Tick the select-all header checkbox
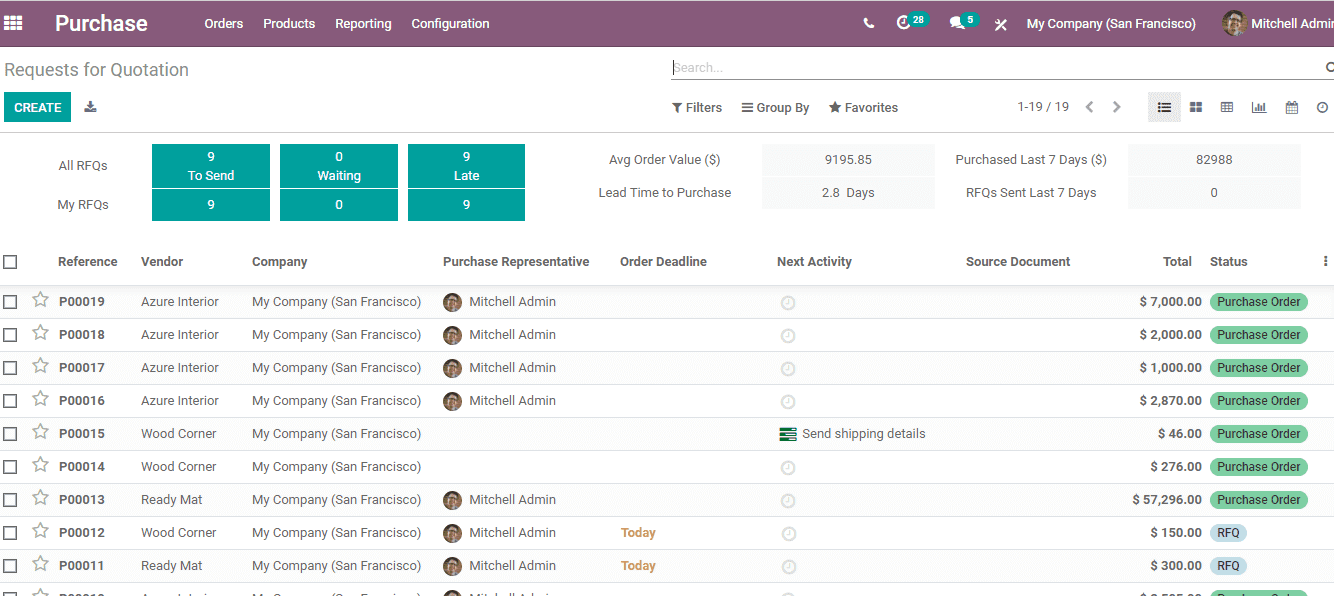1334x596 pixels. pyautogui.click(x=10, y=262)
